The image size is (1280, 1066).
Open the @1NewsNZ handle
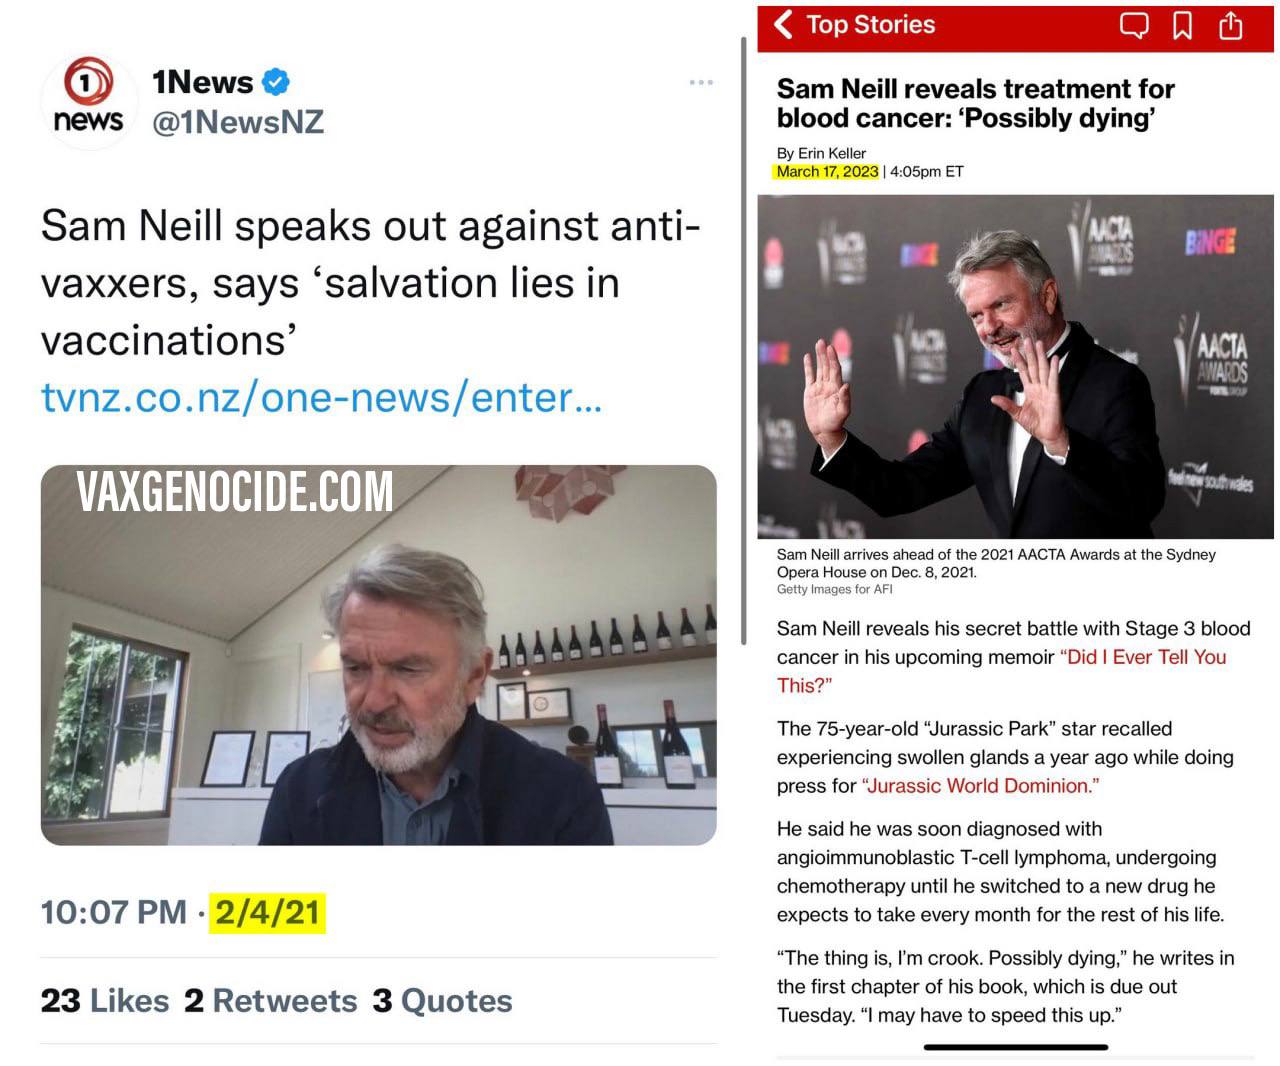(238, 122)
